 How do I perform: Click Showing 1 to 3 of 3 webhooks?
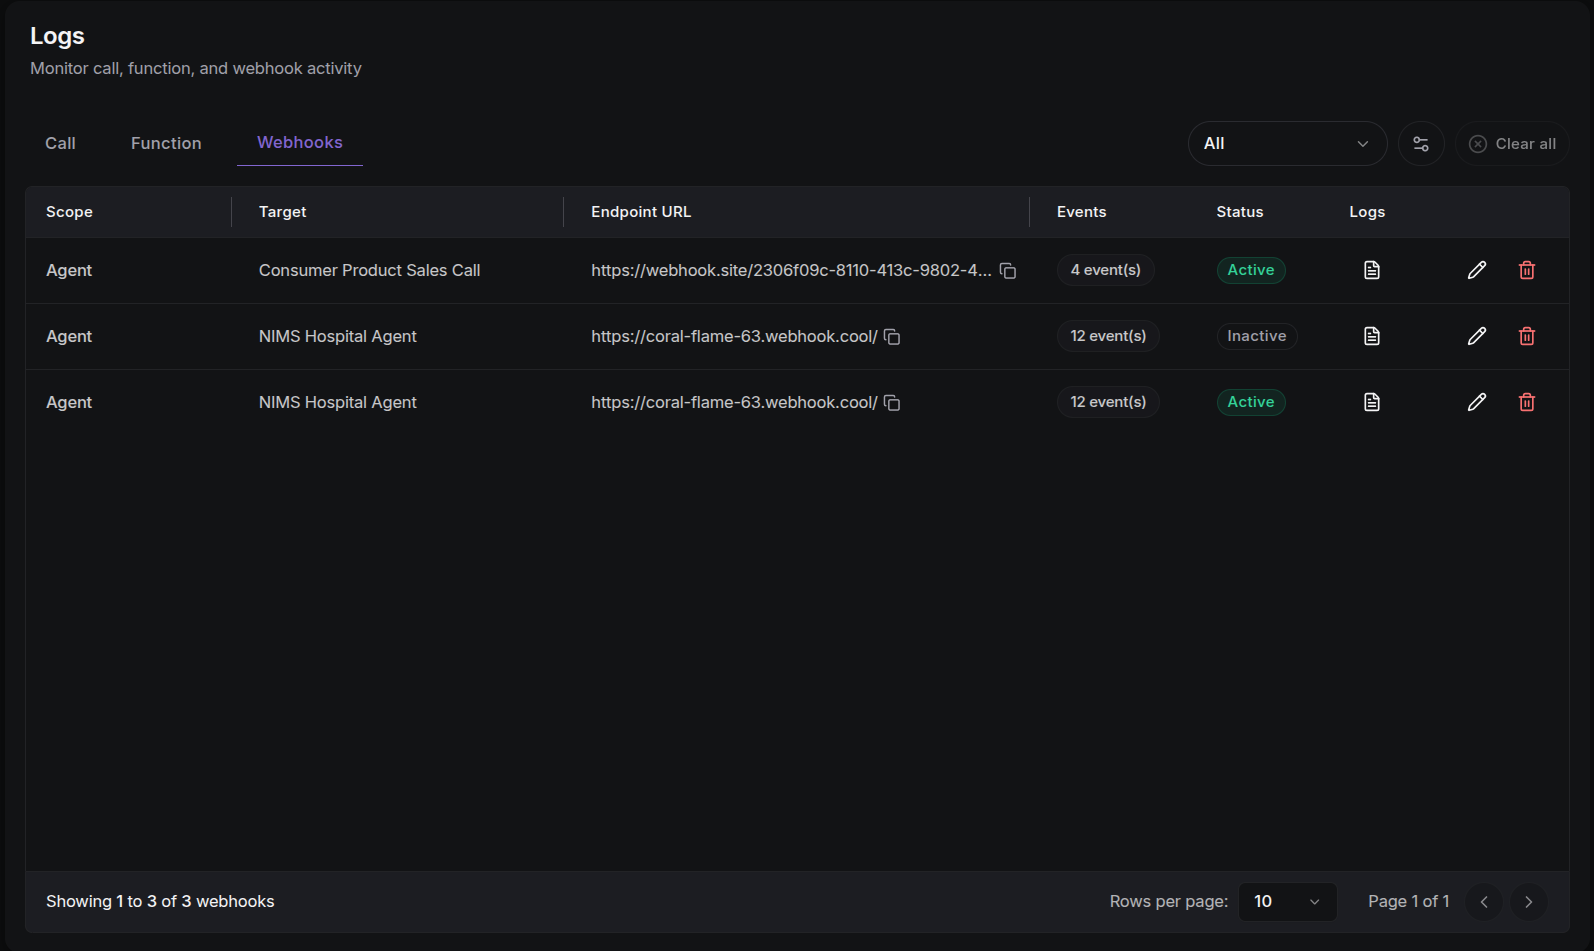(x=160, y=902)
